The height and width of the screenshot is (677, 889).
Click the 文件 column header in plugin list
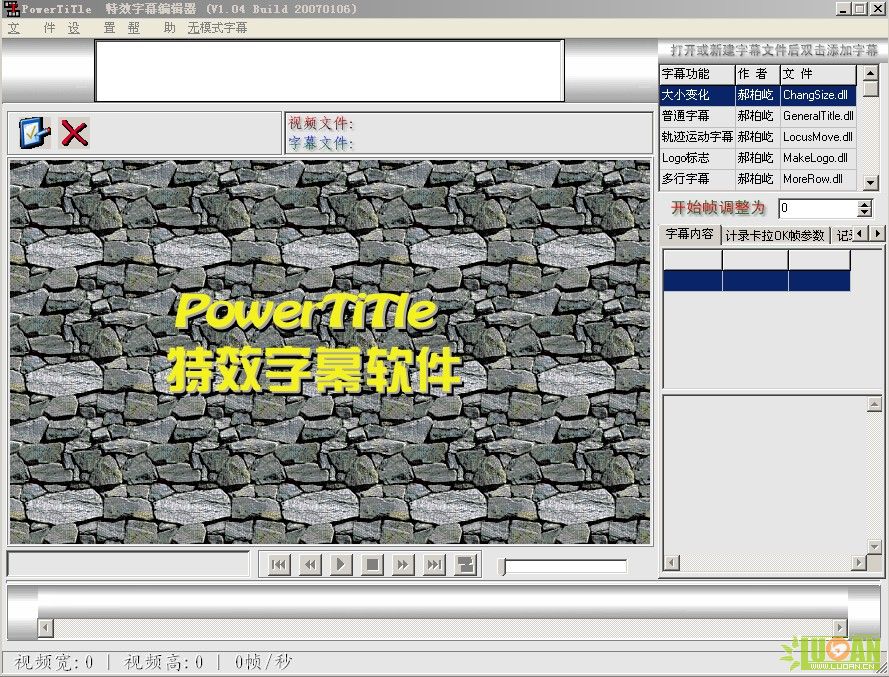818,74
